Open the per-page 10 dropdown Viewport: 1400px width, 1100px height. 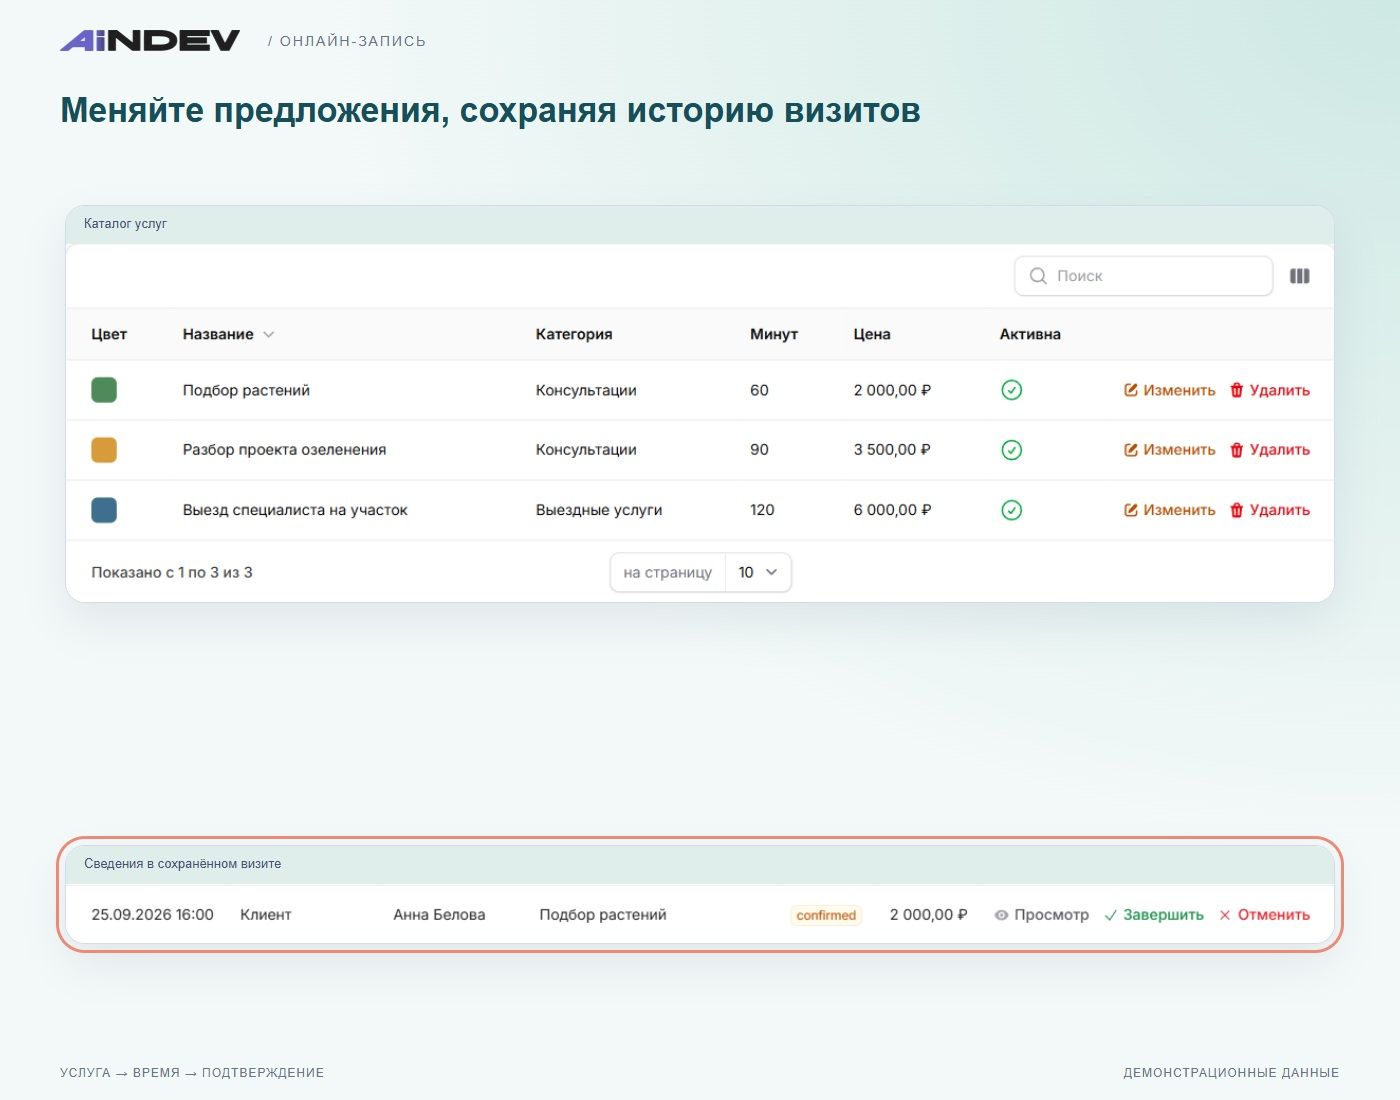coord(758,572)
